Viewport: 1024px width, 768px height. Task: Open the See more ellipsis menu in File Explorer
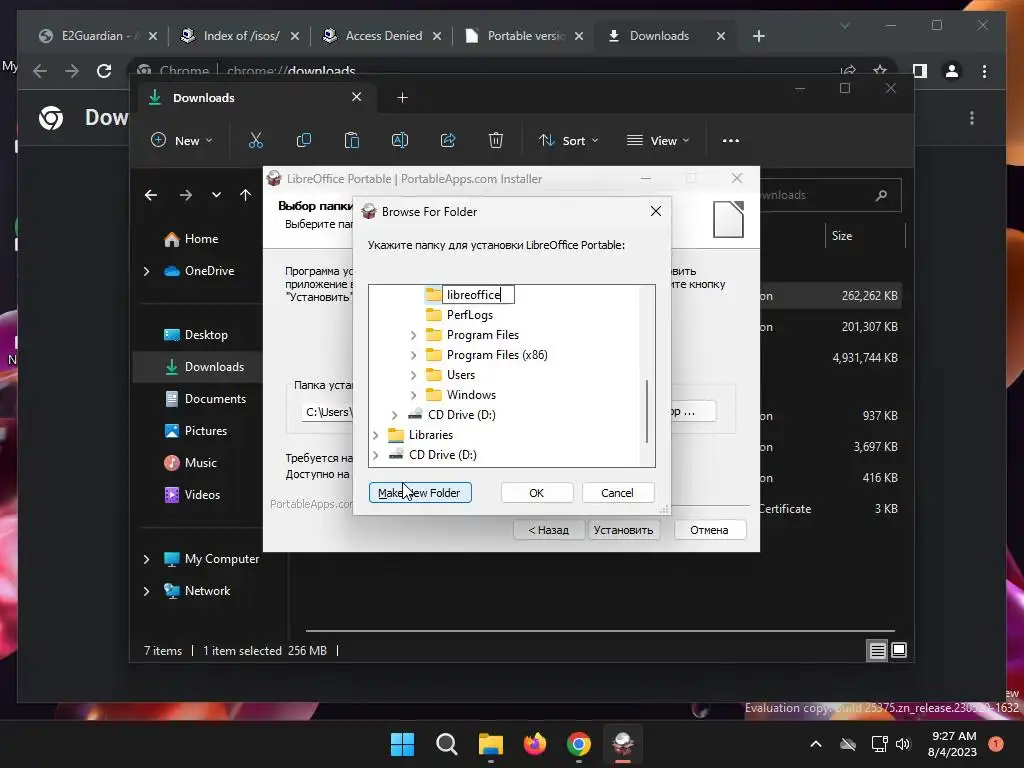(731, 140)
